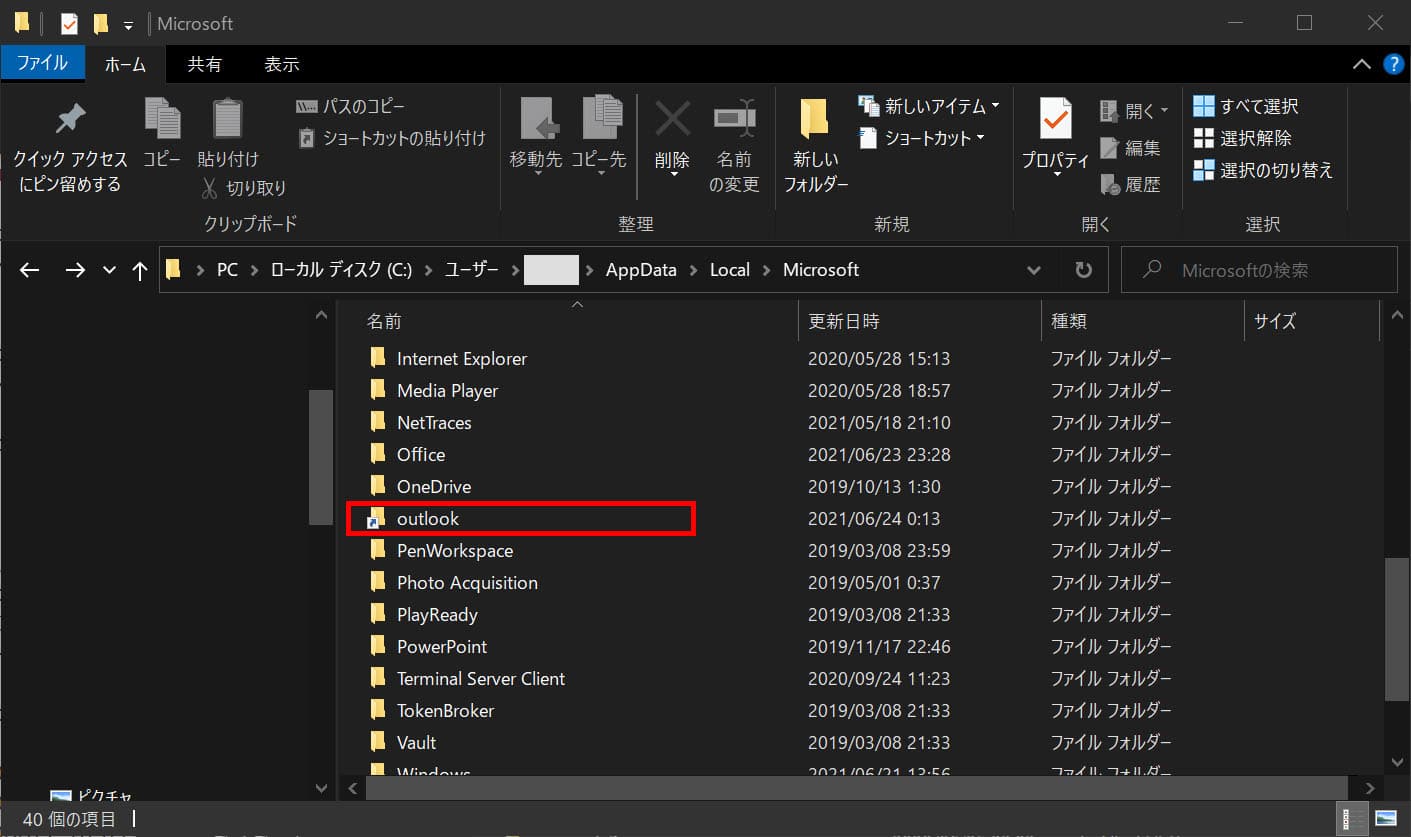Click the Rename (名前の変更) icon
The height and width of the screenshot is (837, 1411).
(x=734, y=119)
